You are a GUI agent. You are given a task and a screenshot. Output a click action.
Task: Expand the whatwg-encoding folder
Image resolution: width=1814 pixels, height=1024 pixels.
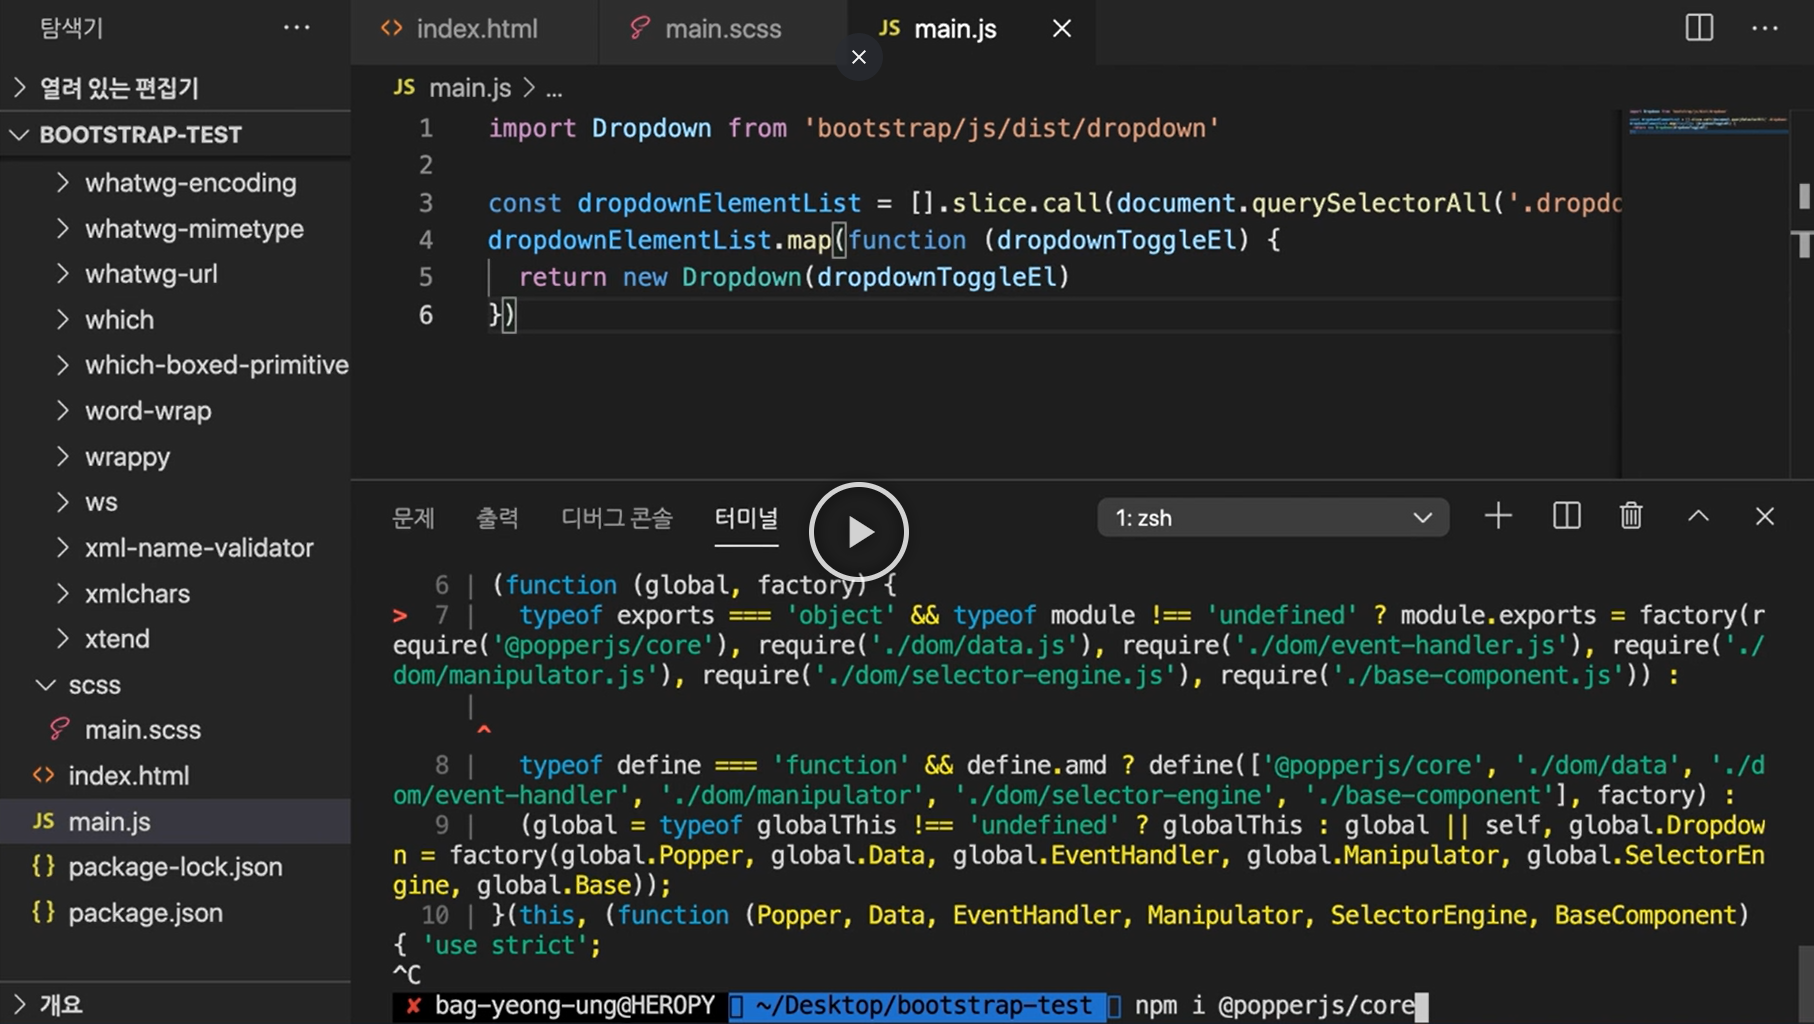[x=175, y=183]
